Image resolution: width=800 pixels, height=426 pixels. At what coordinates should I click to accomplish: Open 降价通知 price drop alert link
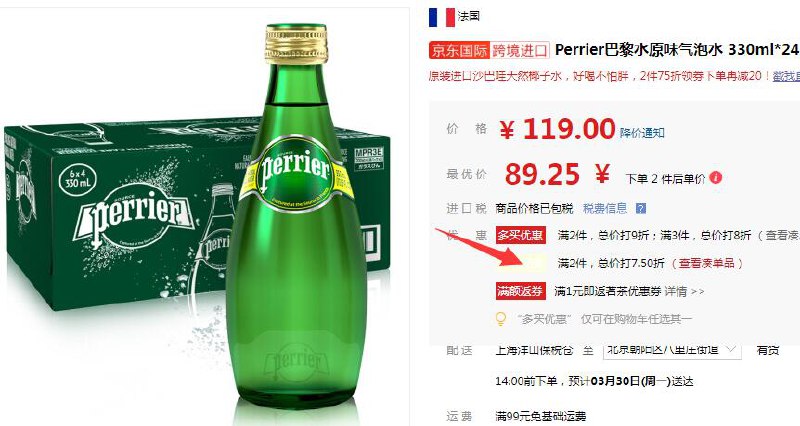pyautogui.click(x=642, y=133)
